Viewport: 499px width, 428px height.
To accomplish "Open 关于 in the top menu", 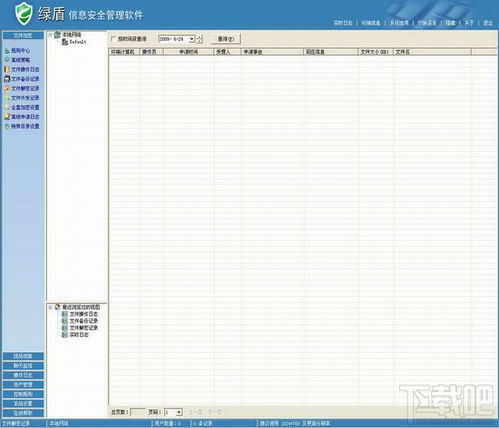I will [469, 23].
